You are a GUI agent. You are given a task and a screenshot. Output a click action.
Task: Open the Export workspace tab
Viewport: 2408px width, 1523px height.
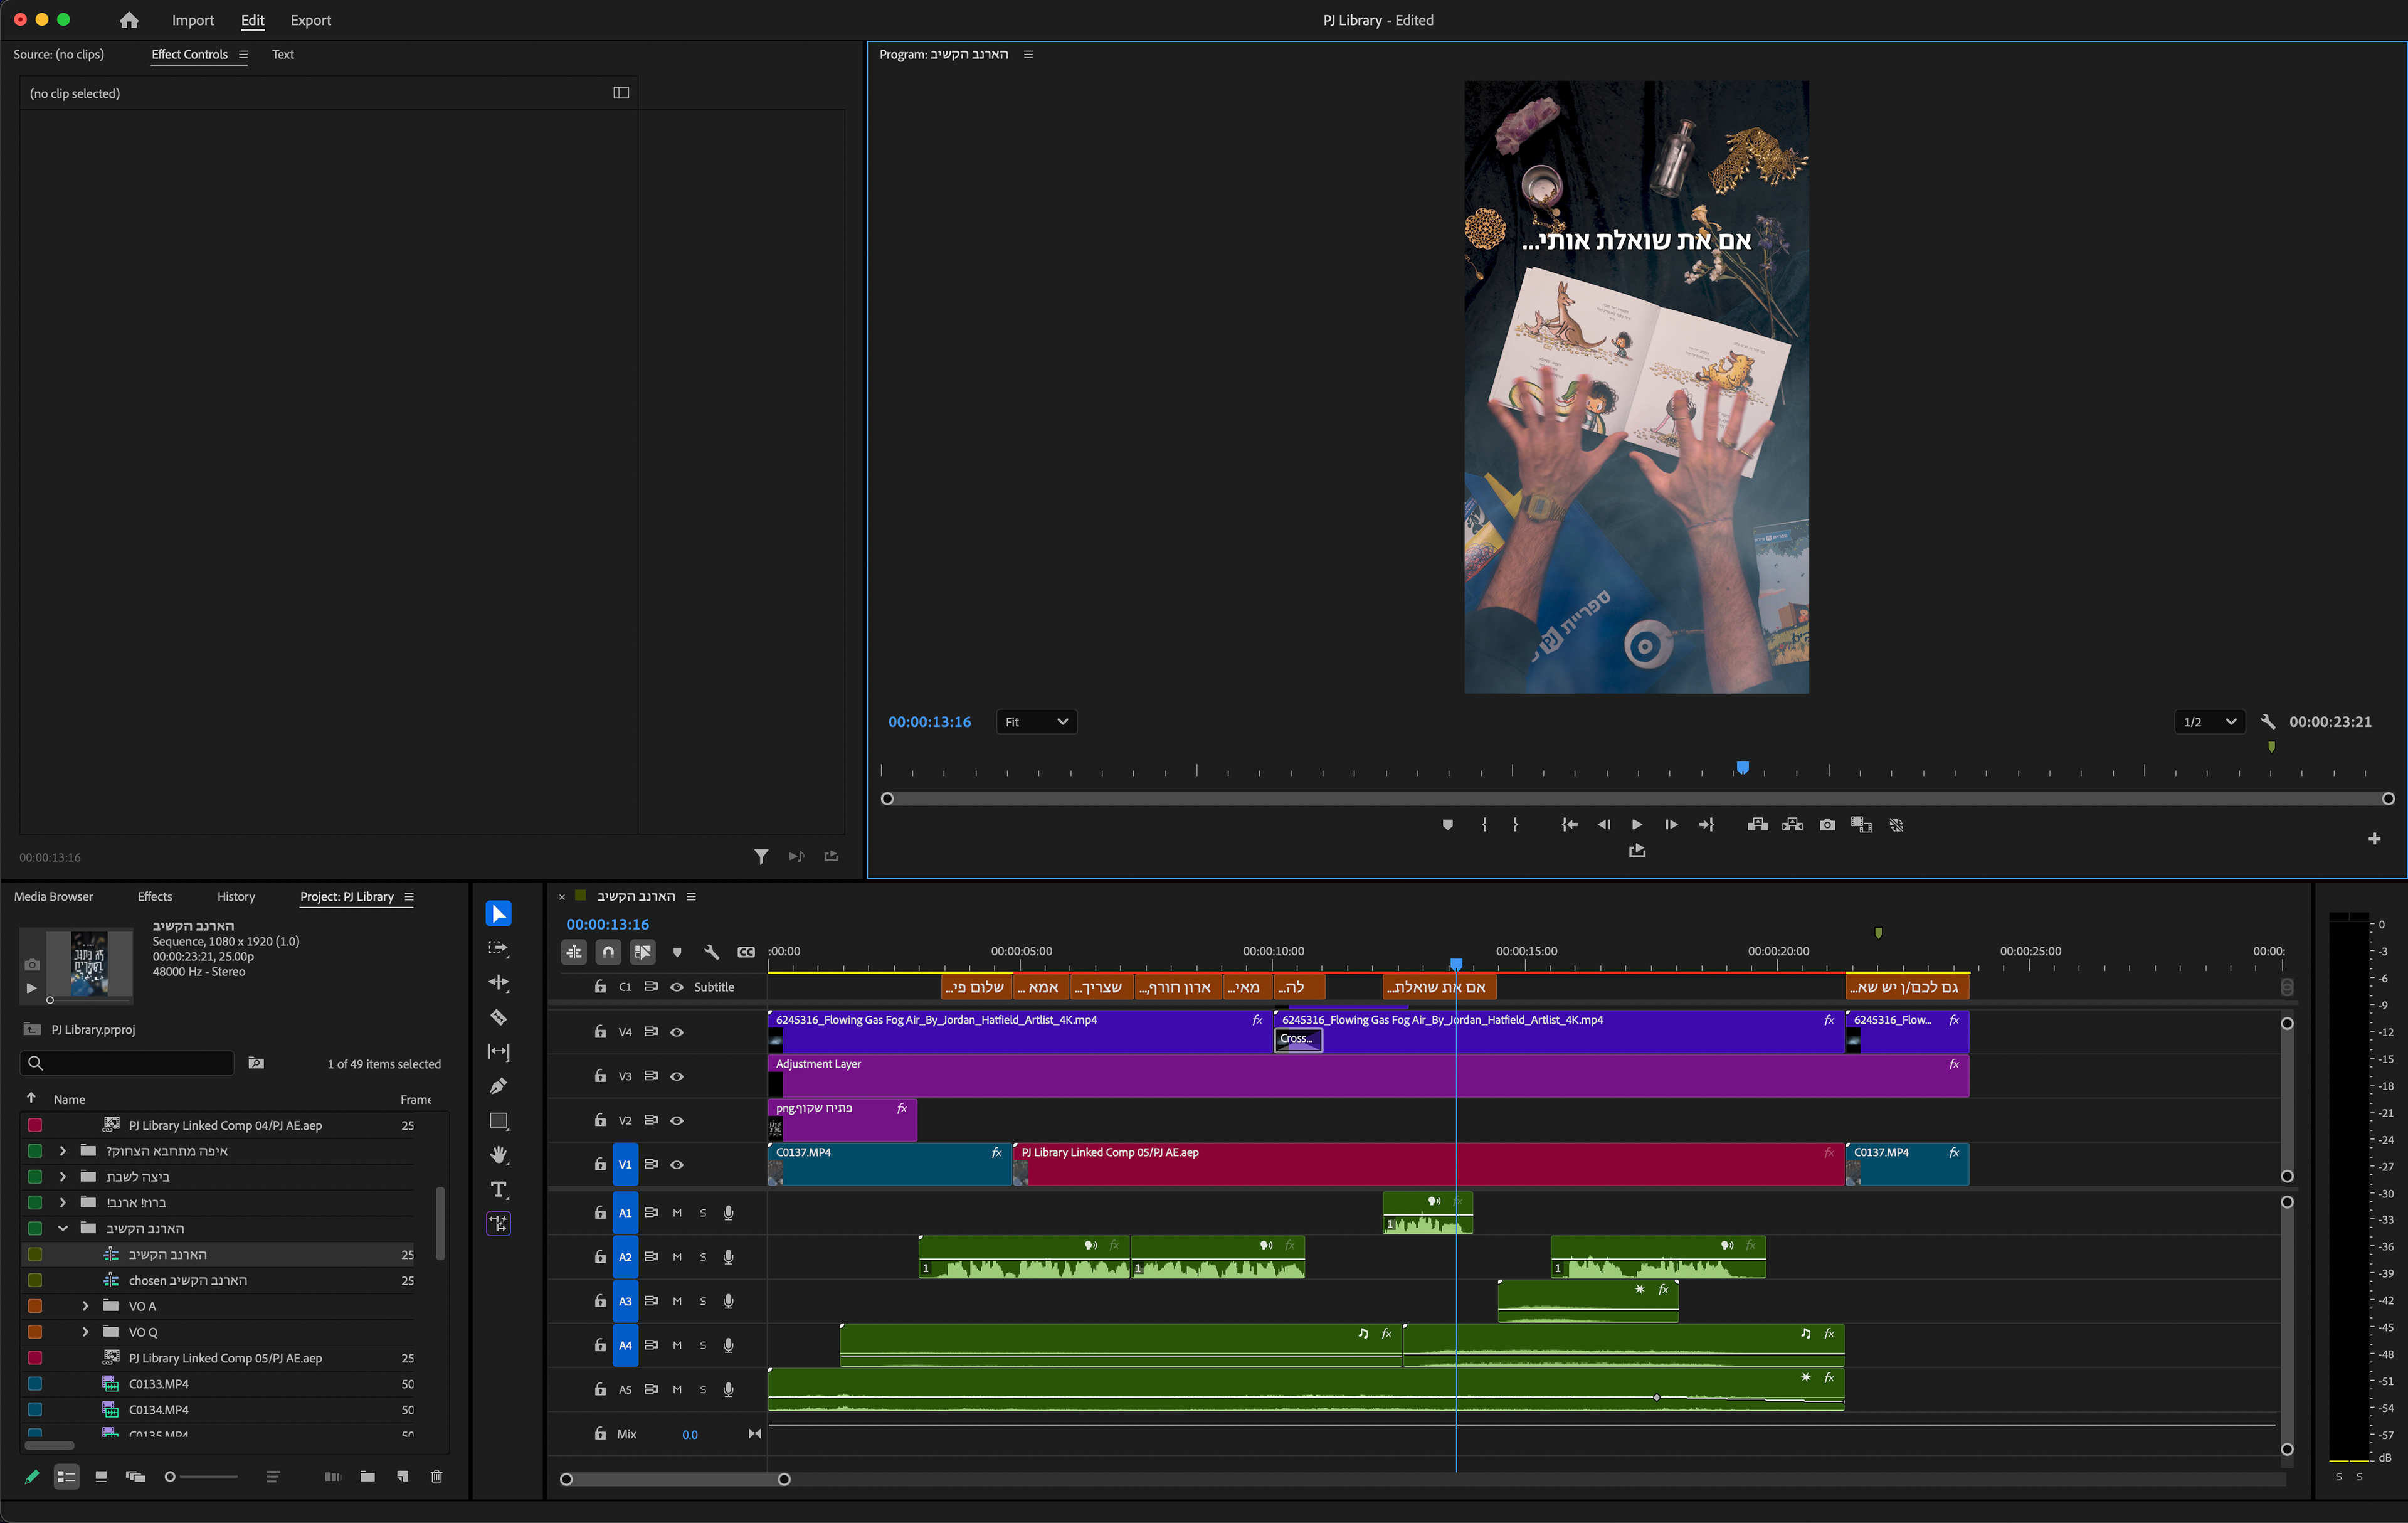tap(311, 20)
